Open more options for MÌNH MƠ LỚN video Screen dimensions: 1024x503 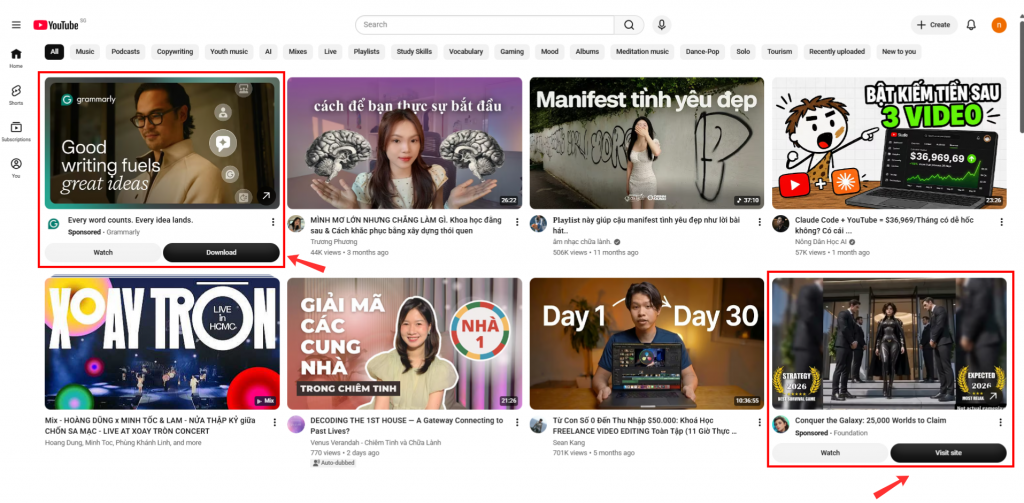pos(517,222)
